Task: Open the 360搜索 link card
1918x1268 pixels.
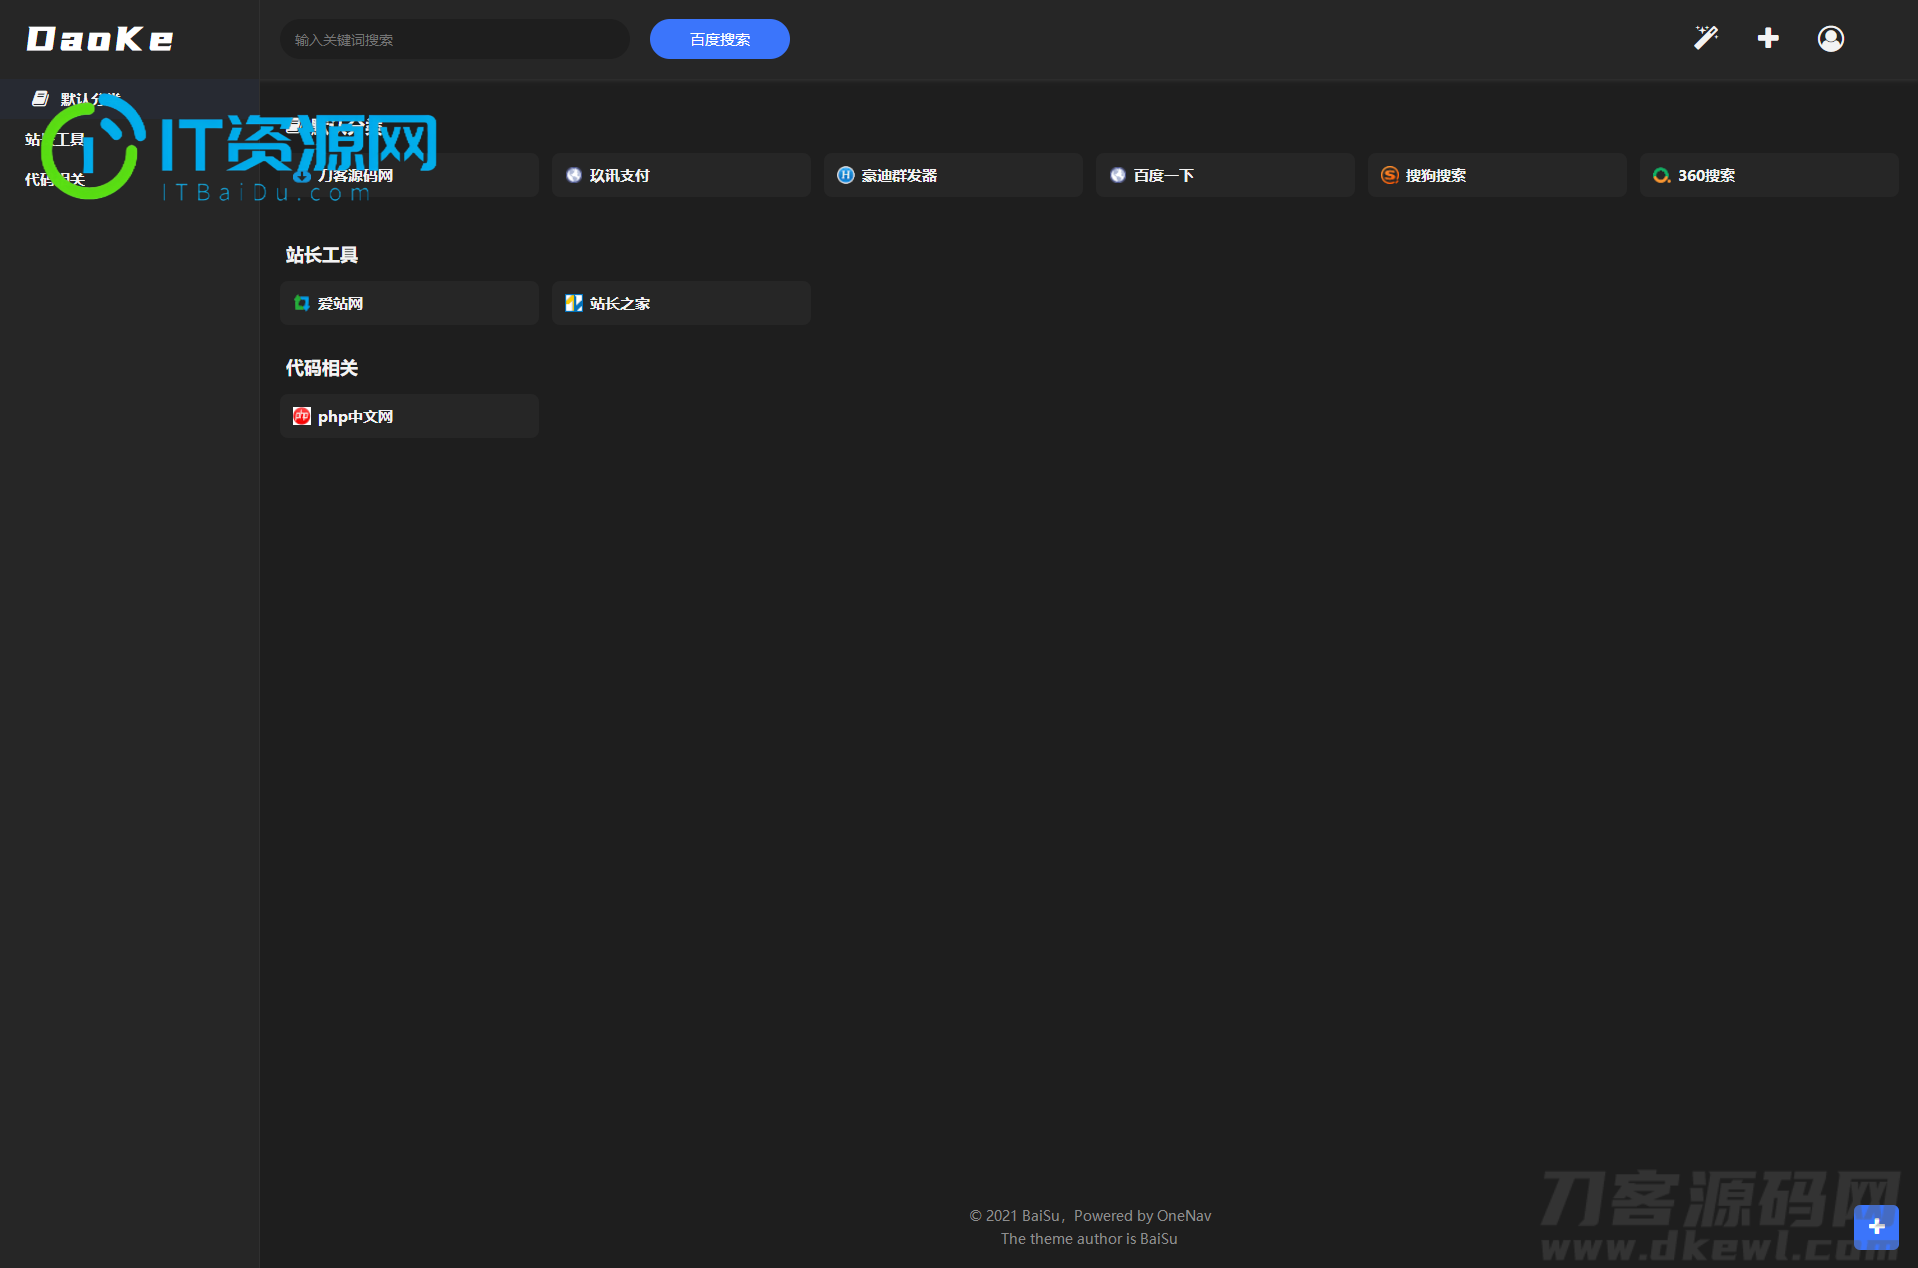Action: point(1769,175)
